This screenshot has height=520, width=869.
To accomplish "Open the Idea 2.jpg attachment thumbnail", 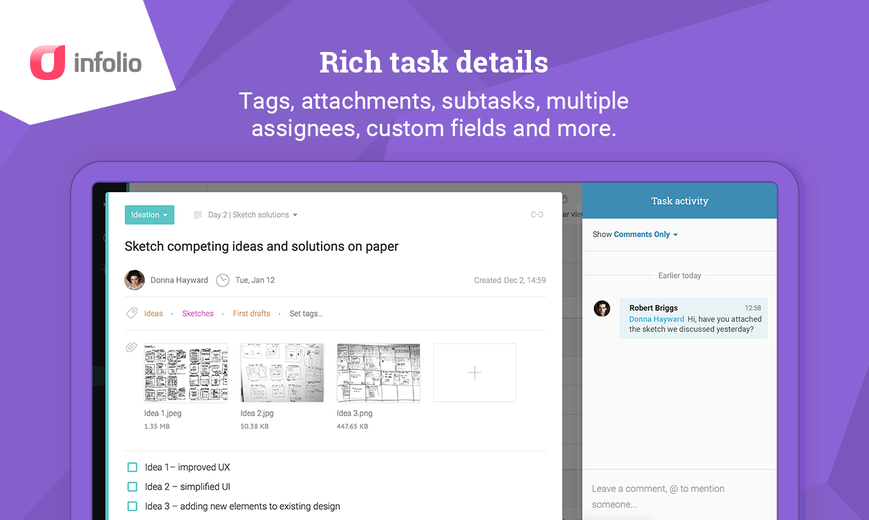I will pyautogui.click(x=282, y=373).
